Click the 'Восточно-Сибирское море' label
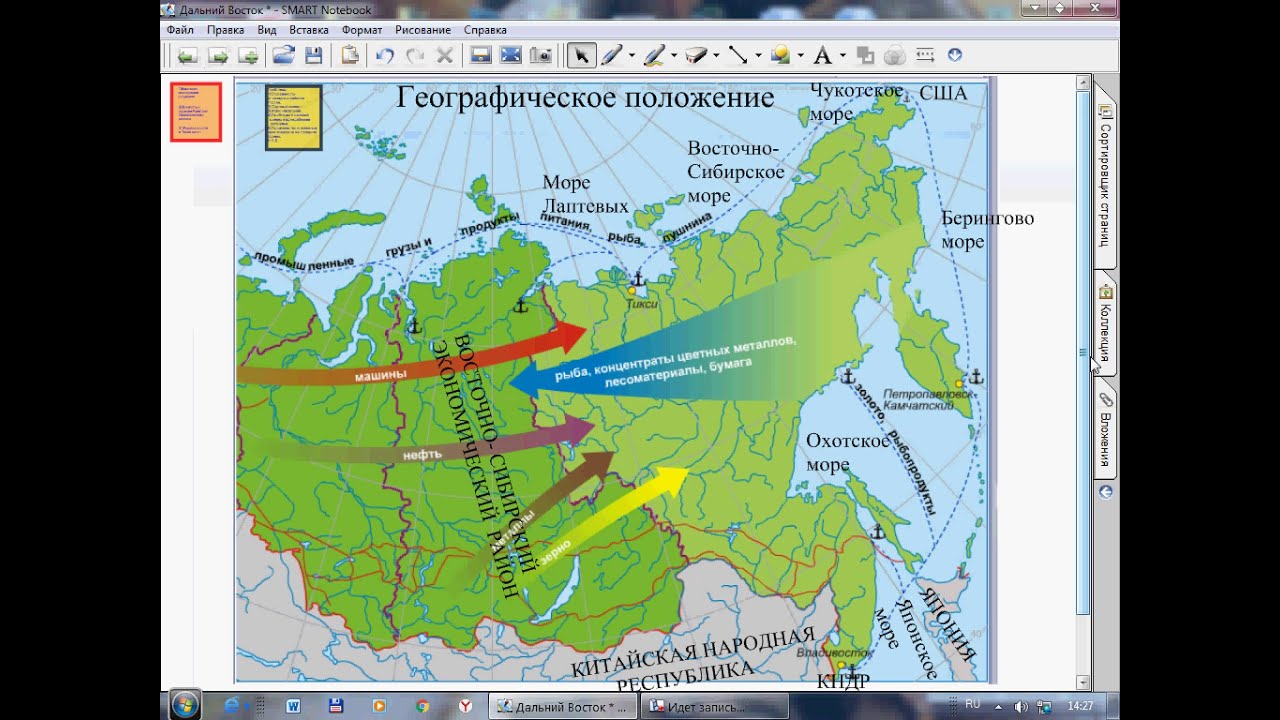 point(736,171)
